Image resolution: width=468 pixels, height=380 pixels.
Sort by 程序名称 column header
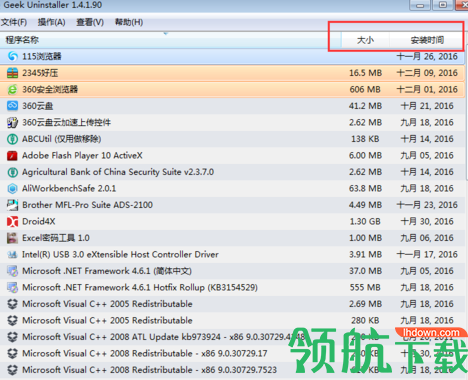pos(170,40)
